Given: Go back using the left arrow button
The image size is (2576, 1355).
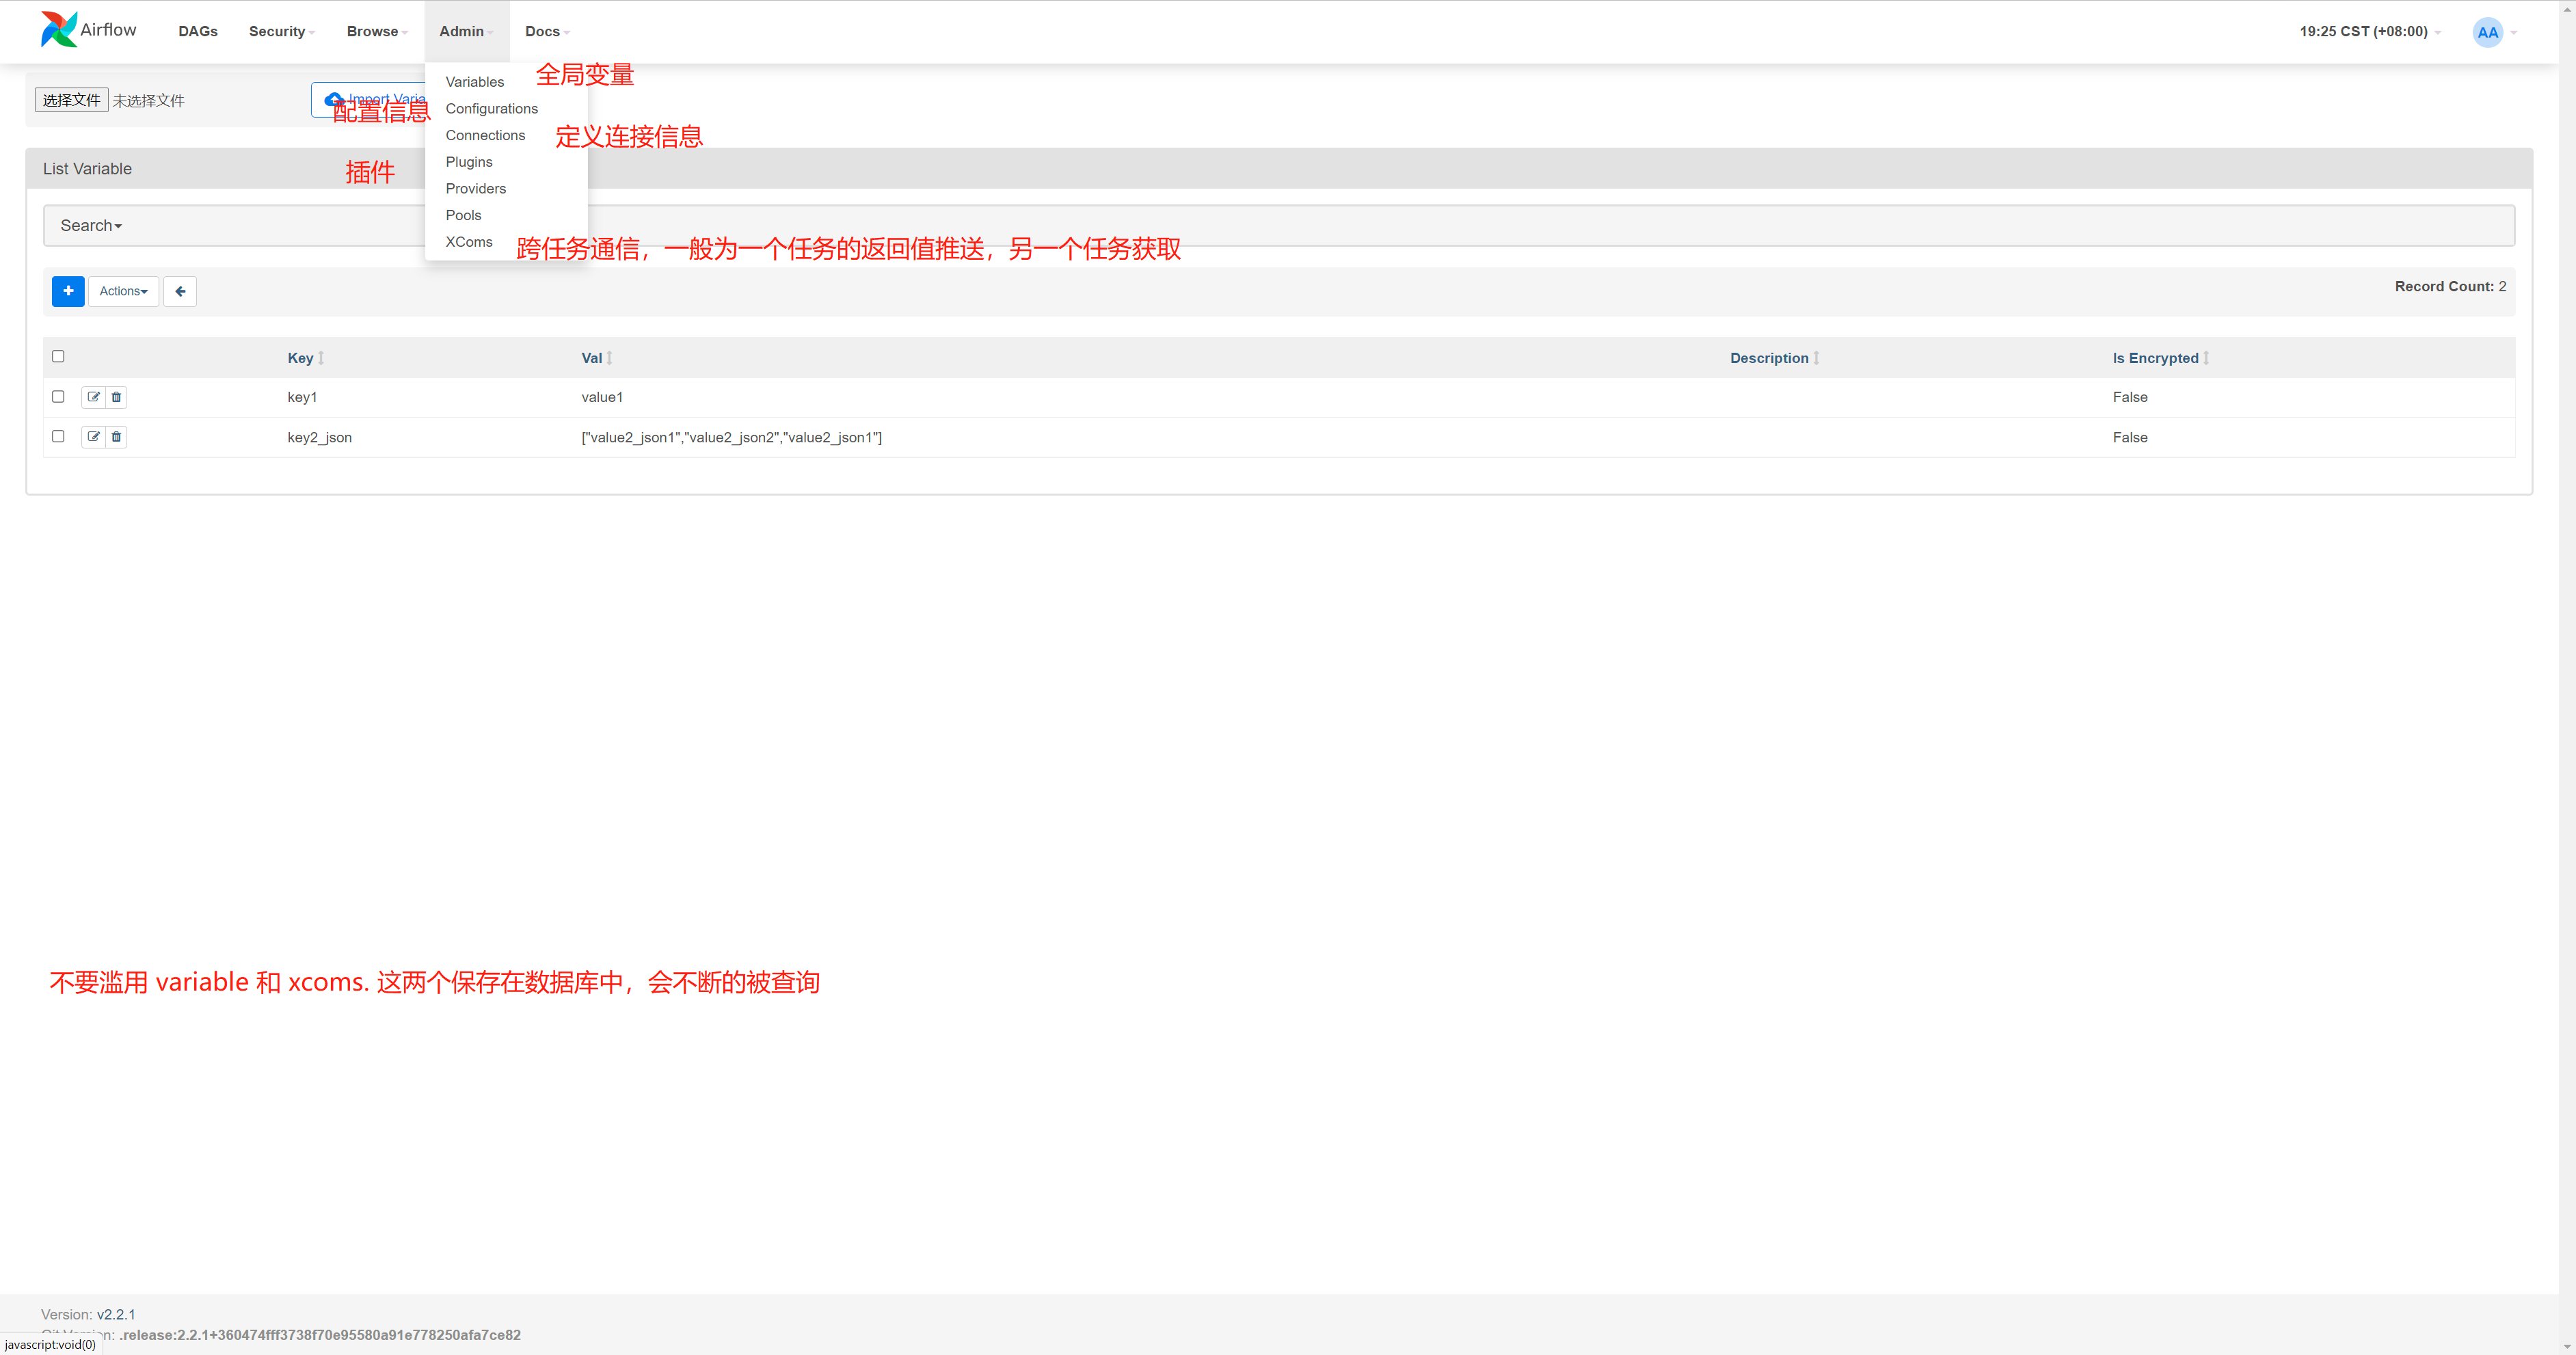Looking at the screenshot, I should pyautogui.click(x=180, y=291).
